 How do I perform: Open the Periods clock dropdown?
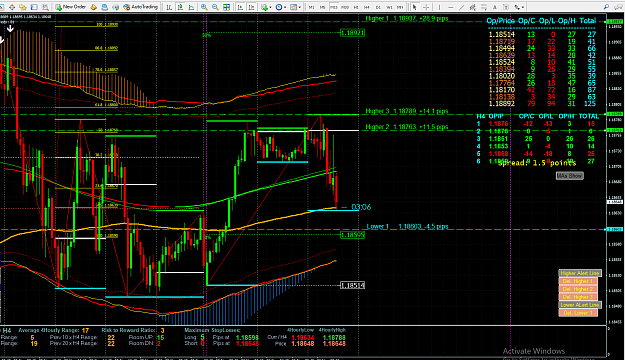point(281,7)
